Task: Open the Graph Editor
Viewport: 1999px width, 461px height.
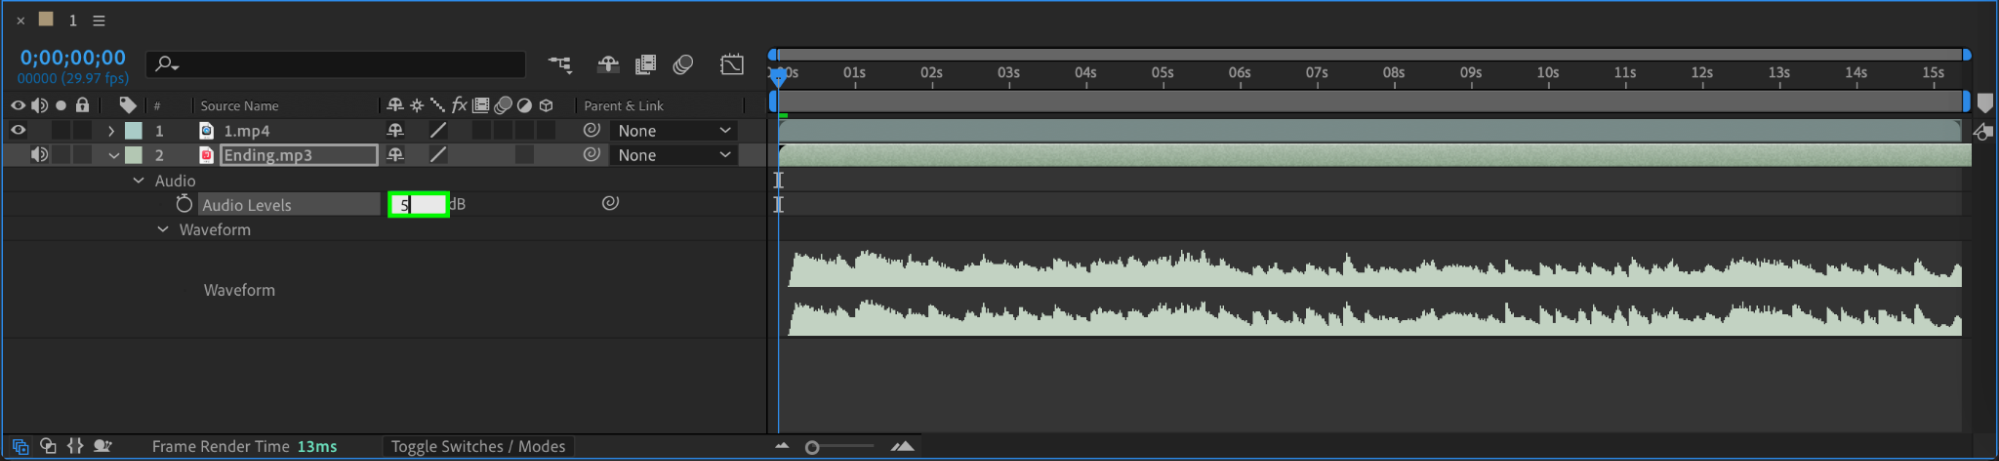Action: (x=732, y=65)
